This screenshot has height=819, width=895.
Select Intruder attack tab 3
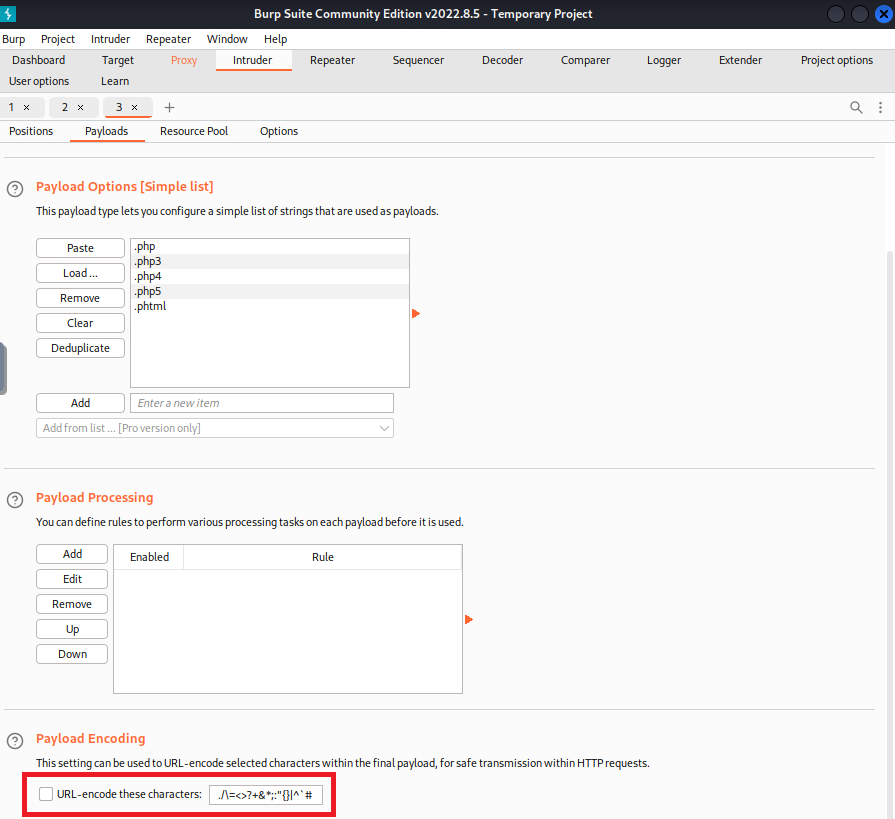(119, 107)
